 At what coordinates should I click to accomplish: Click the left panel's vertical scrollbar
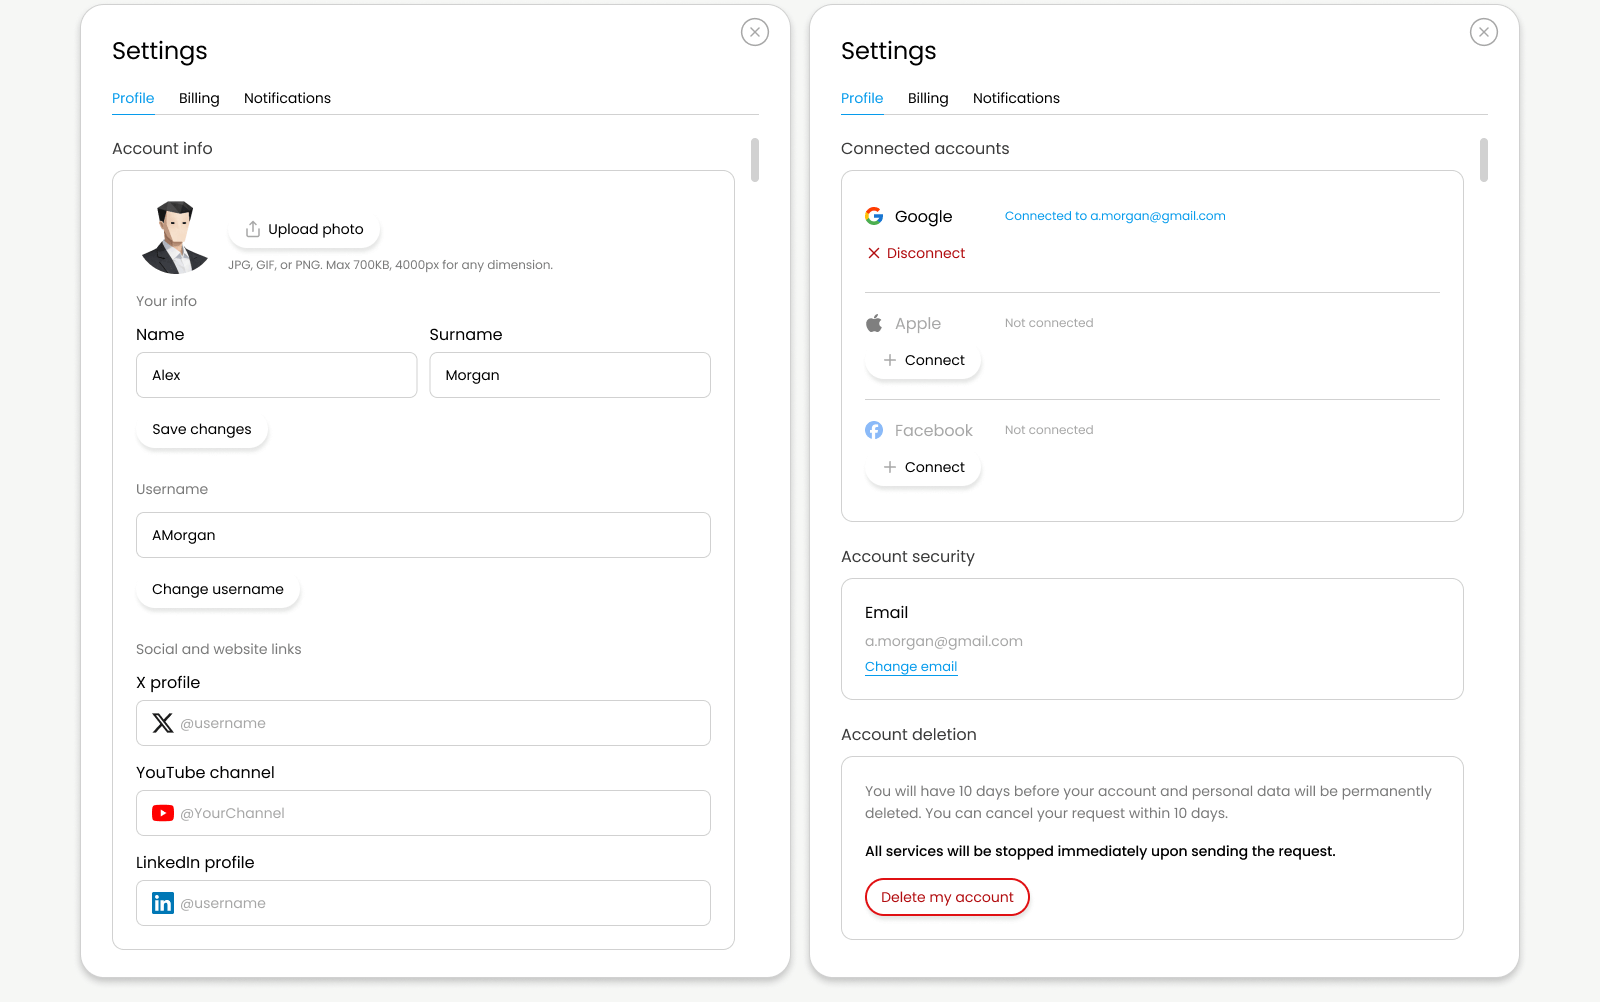click(x=755, y=160)
